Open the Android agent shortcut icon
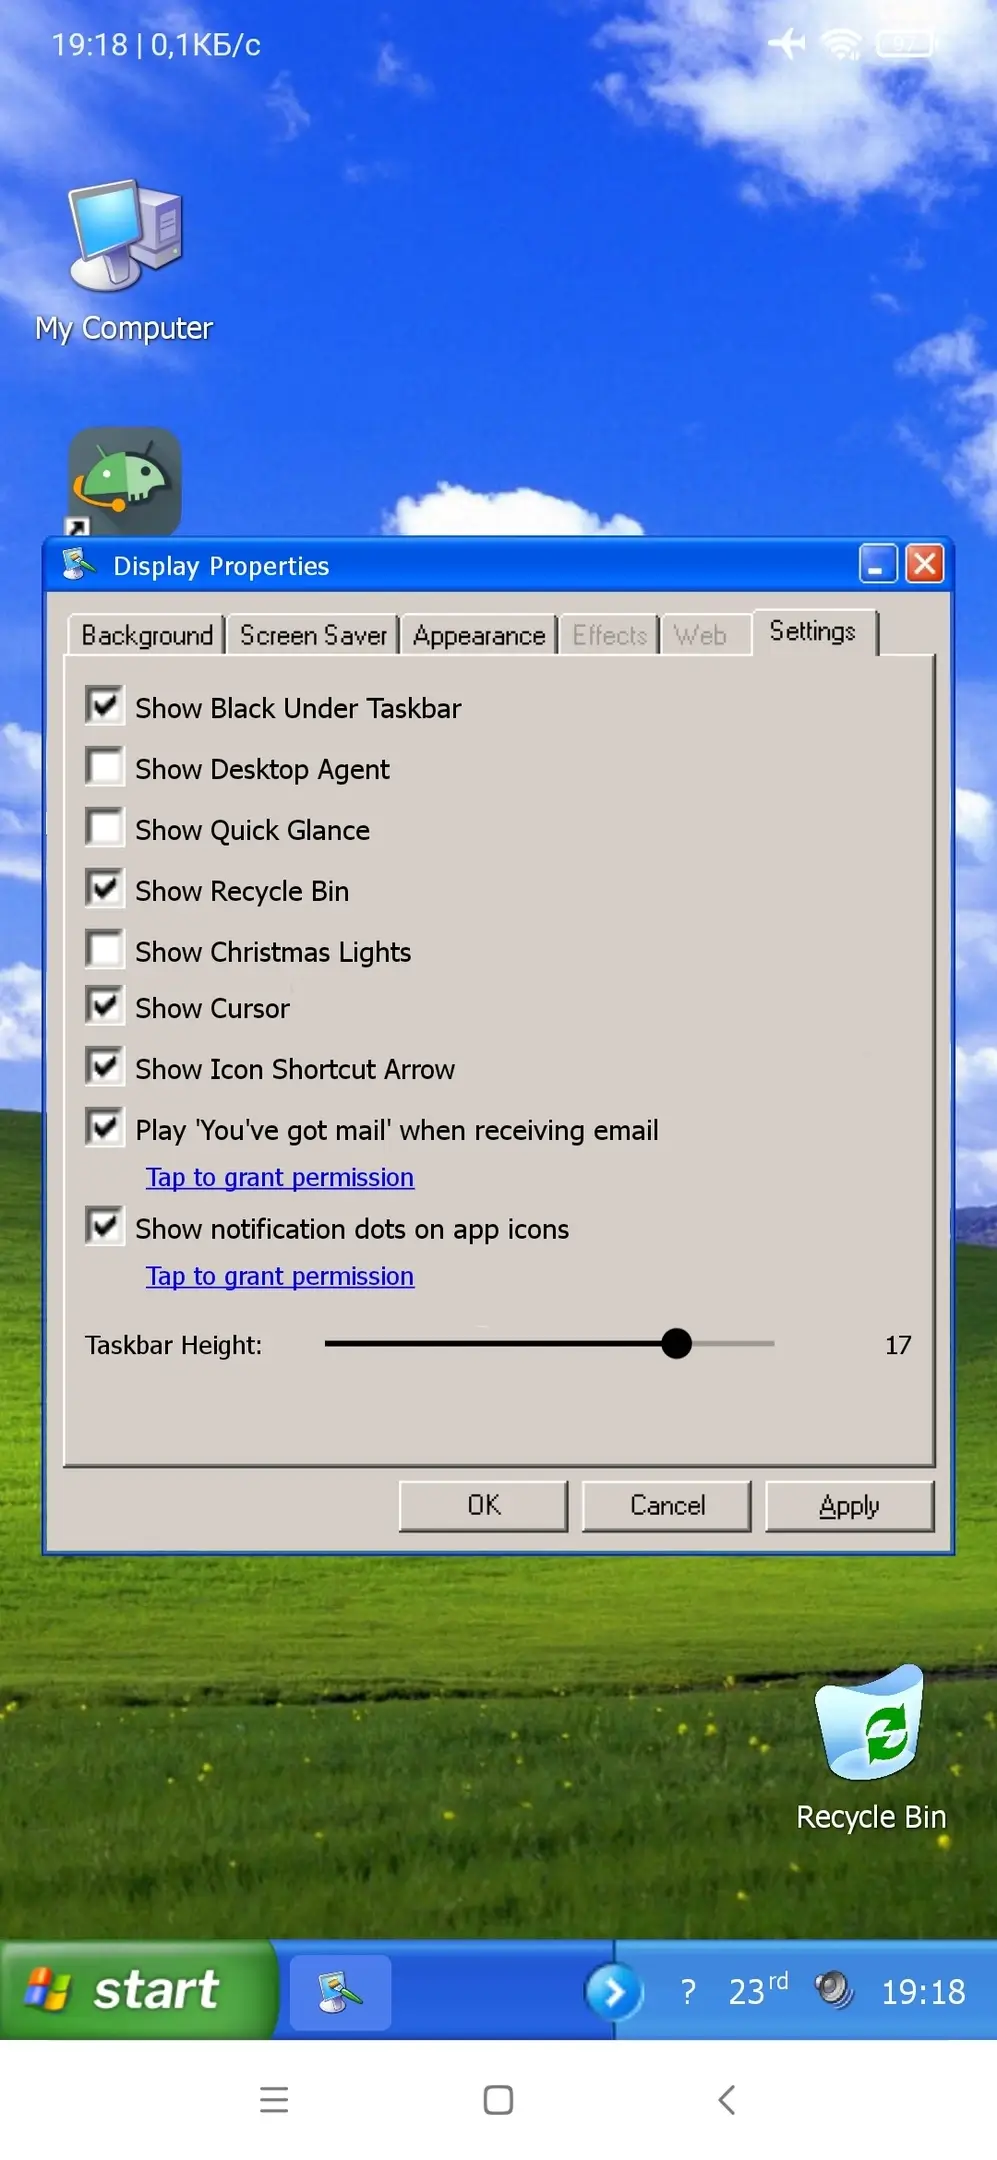Viewport: 997px width, 2160px height. tap(124, 482)
